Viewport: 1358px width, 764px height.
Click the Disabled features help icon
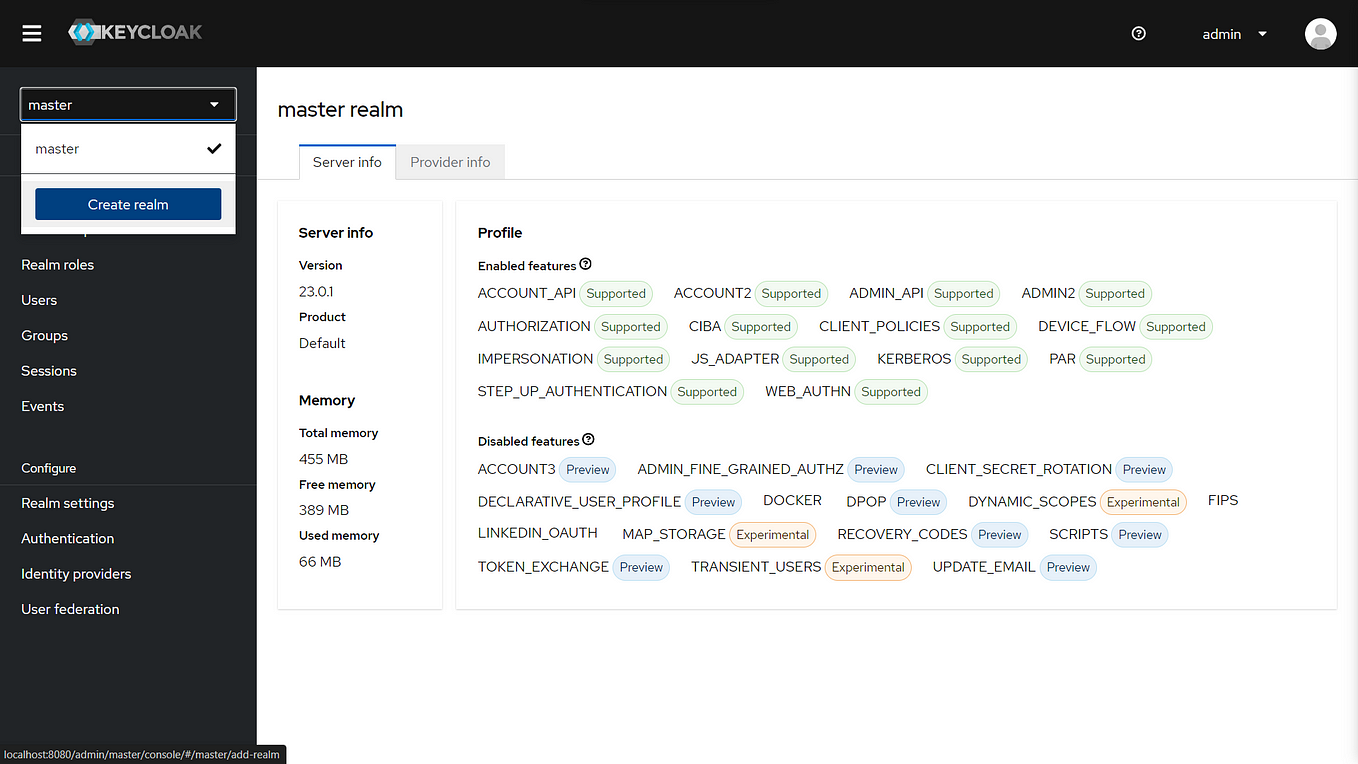point(589,440)
